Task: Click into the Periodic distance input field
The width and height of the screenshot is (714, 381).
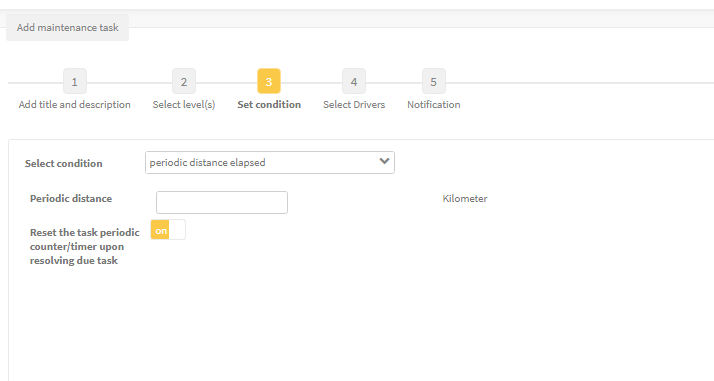Action: tap(222, 203)
